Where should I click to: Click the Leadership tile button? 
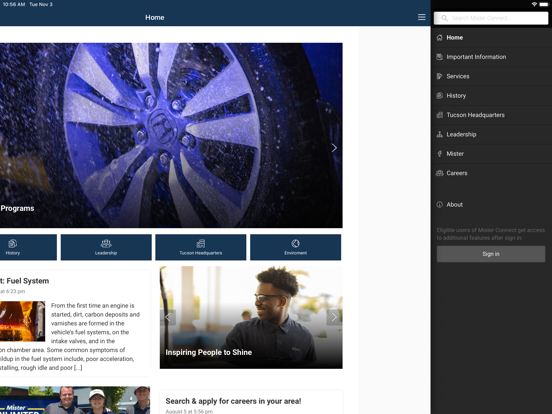tap(106, 247)
